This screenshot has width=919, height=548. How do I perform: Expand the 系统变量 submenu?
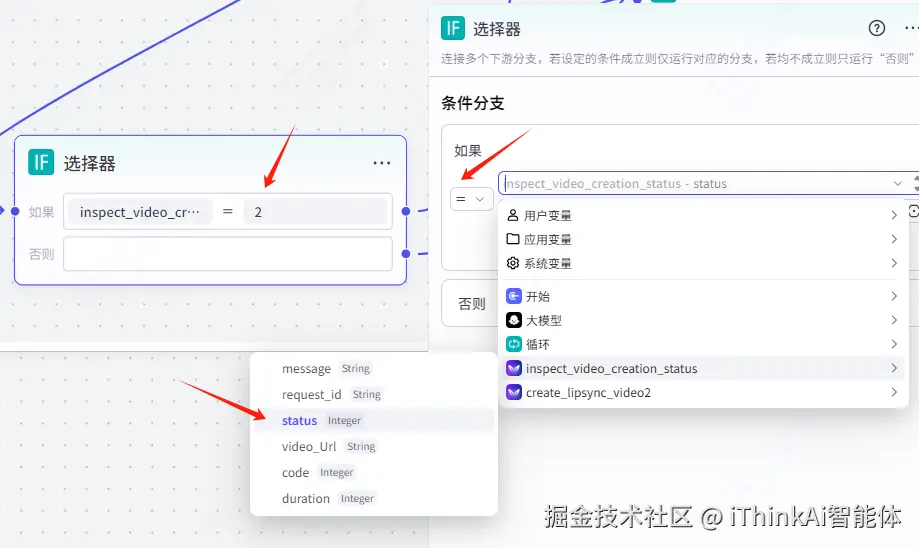coord(894,263)
